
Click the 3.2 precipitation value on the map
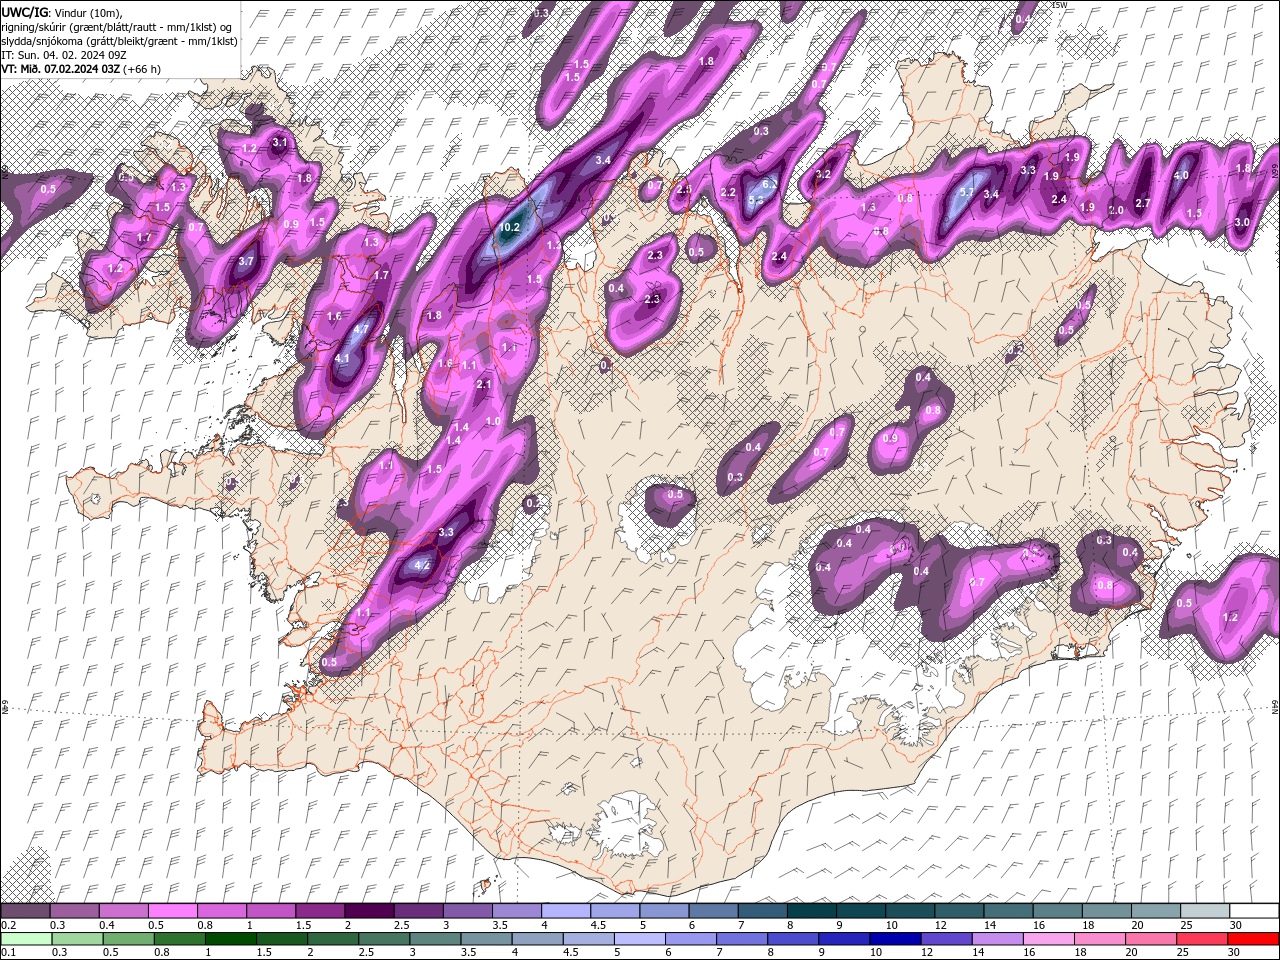[x=823, y=174]
